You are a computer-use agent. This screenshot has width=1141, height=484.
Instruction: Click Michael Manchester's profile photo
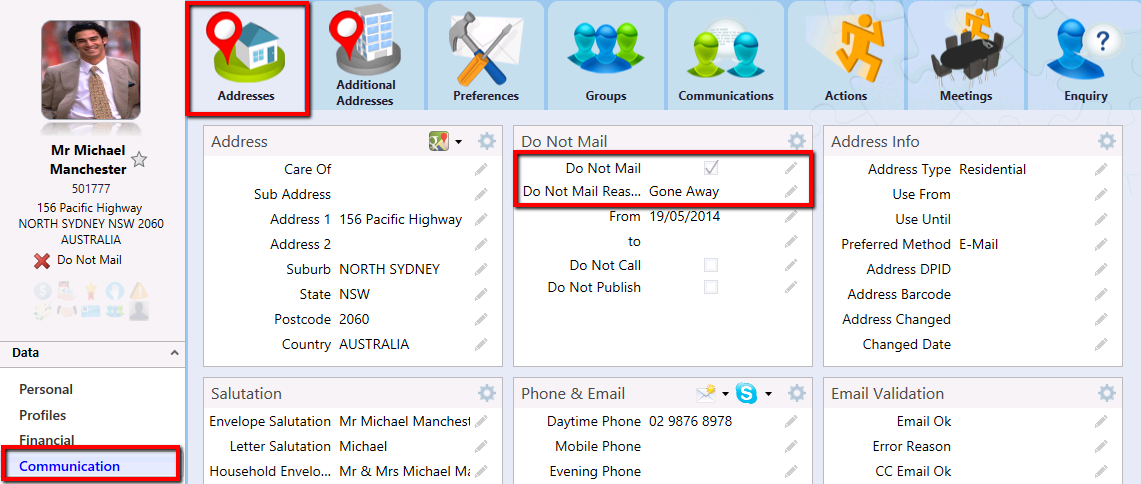tap(91, 70)
